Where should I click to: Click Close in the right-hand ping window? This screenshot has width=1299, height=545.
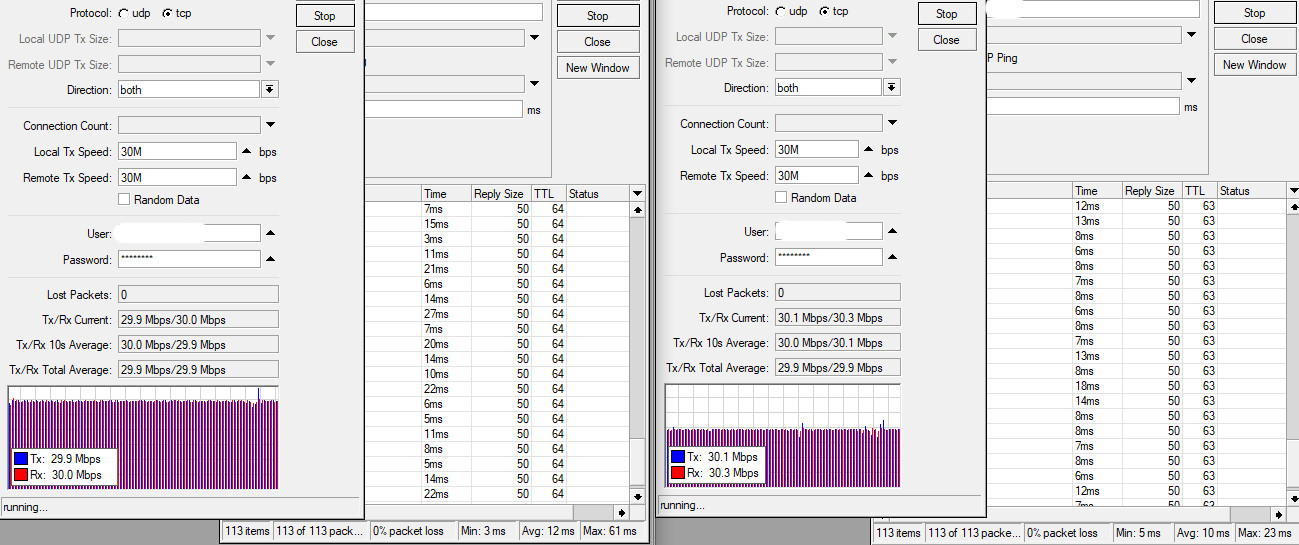click(x=1255, y=39)
